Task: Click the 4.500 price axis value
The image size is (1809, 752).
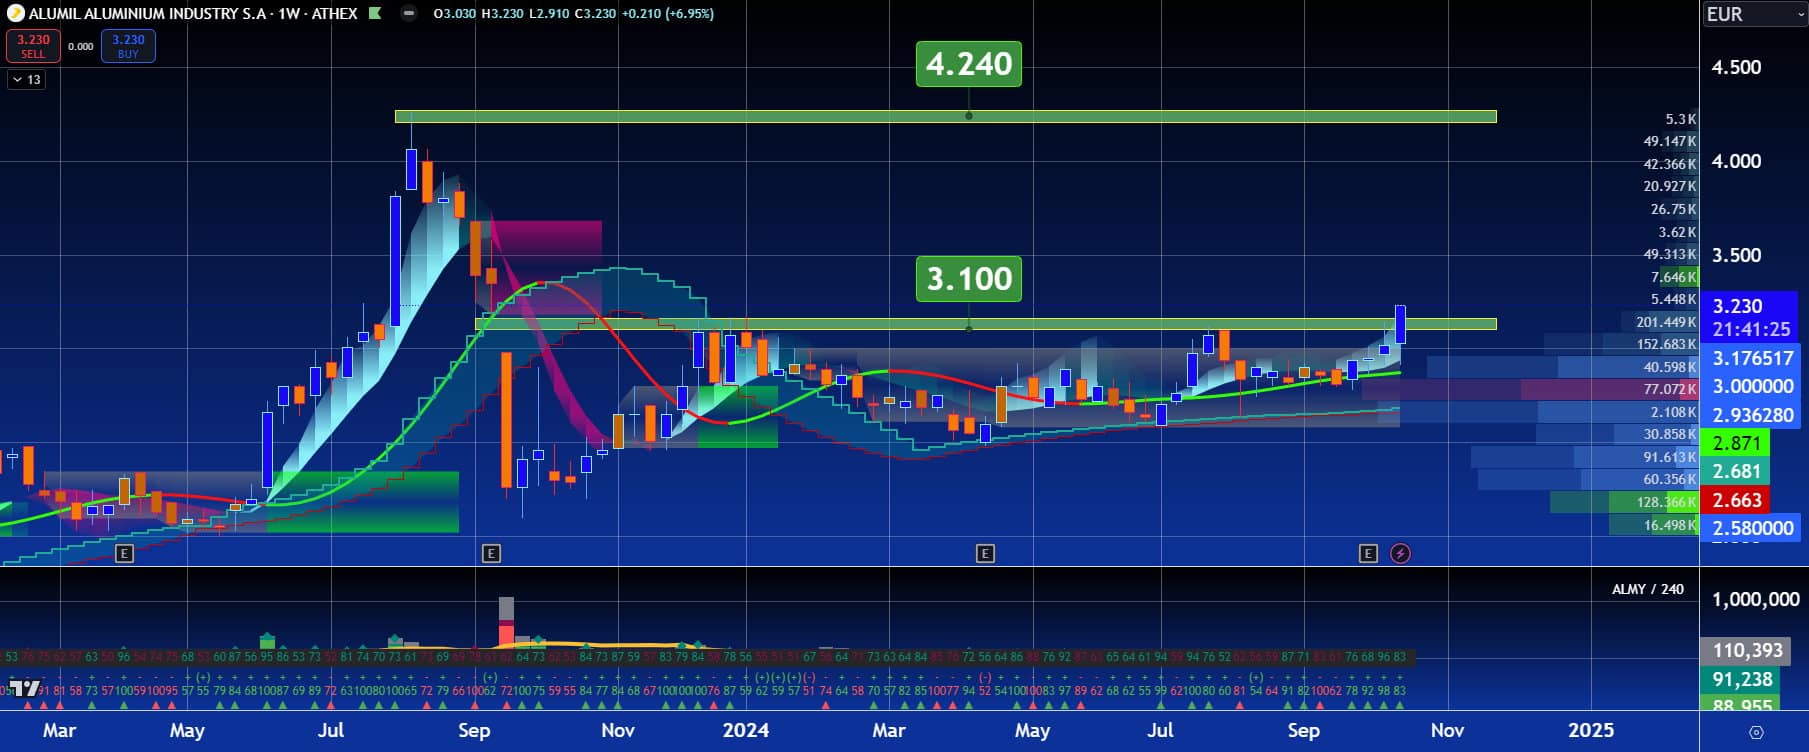Action: pos(1736,67)
